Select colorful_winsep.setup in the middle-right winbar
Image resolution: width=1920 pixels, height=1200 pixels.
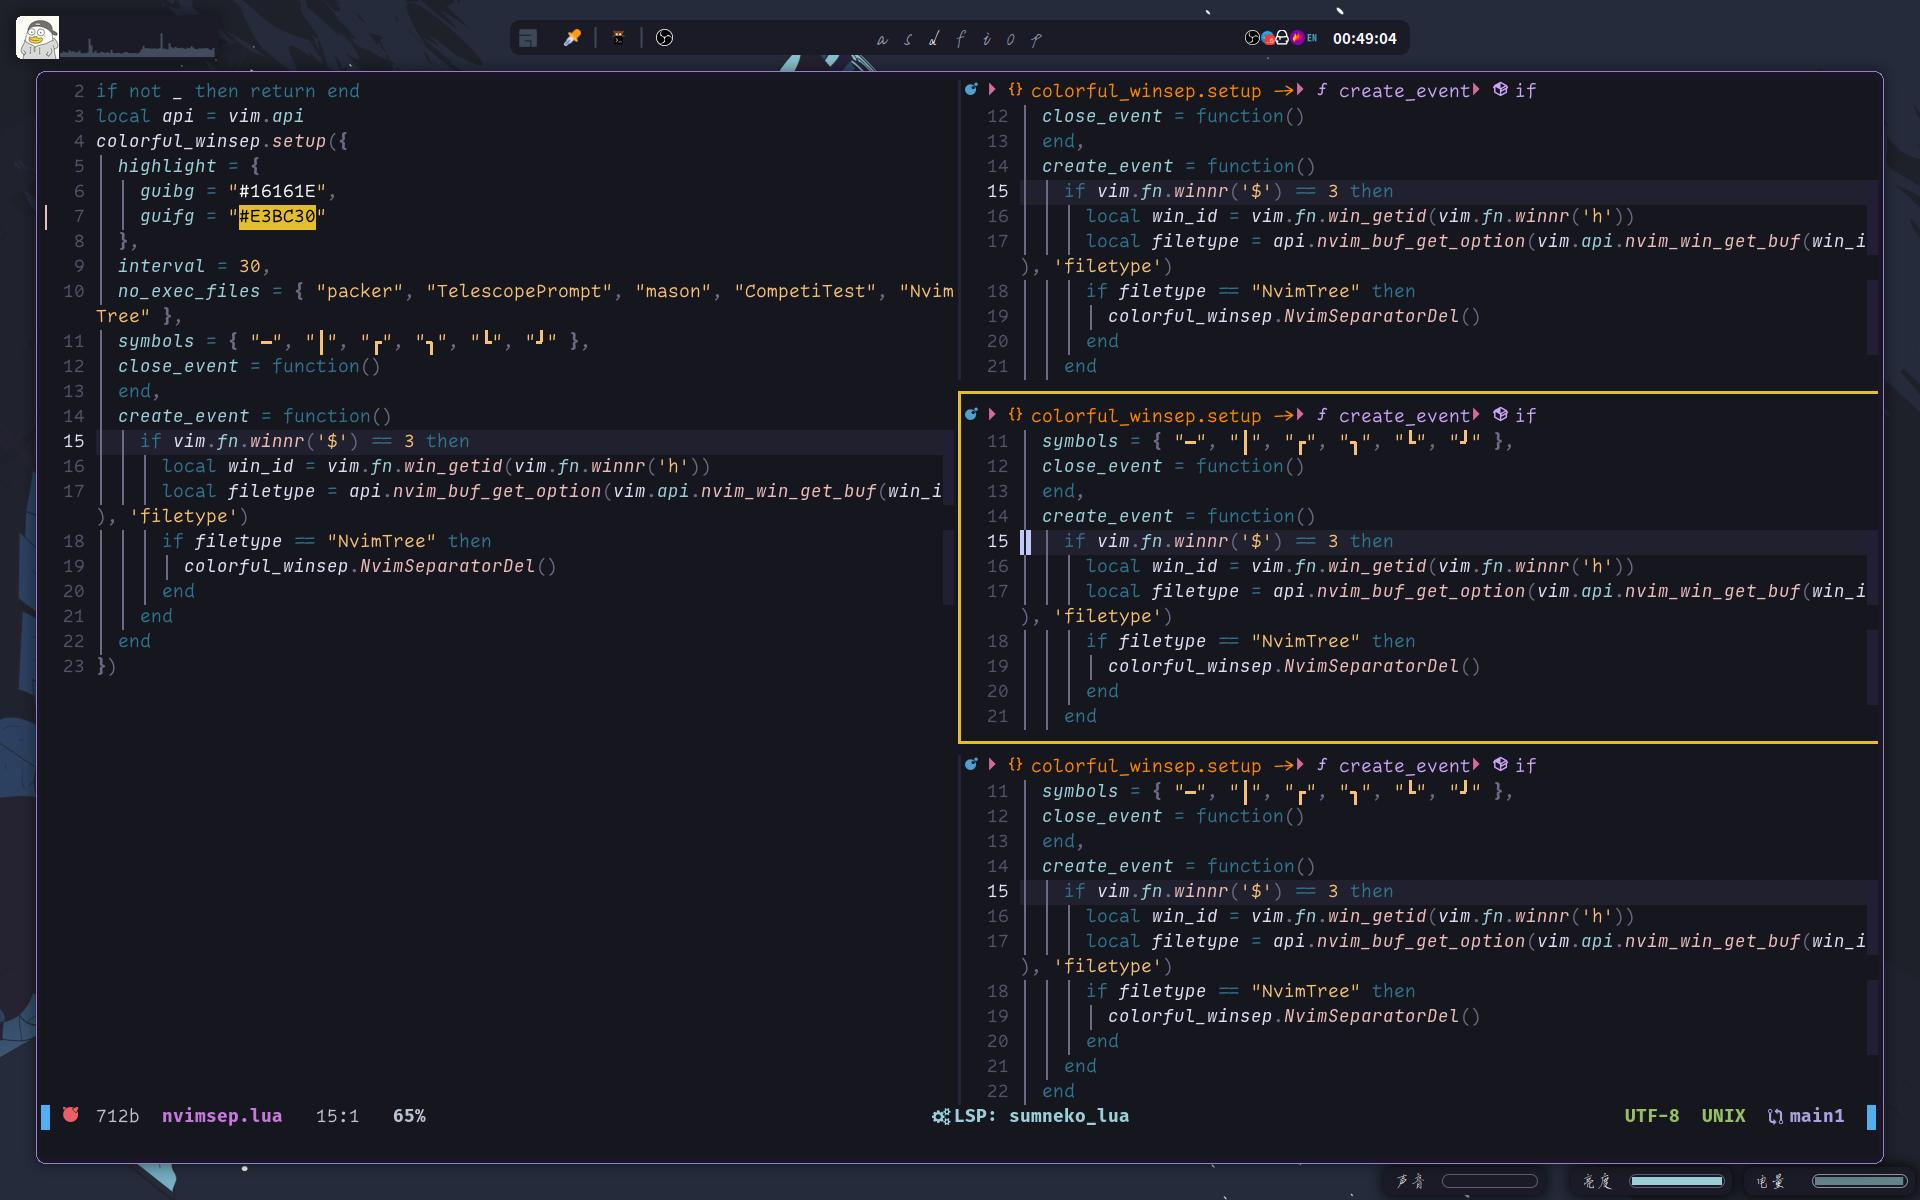(1146, 416)
